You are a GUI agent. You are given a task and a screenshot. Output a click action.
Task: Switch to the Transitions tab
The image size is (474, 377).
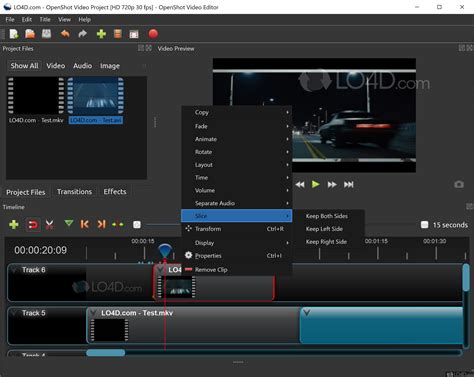coord(74,192)
